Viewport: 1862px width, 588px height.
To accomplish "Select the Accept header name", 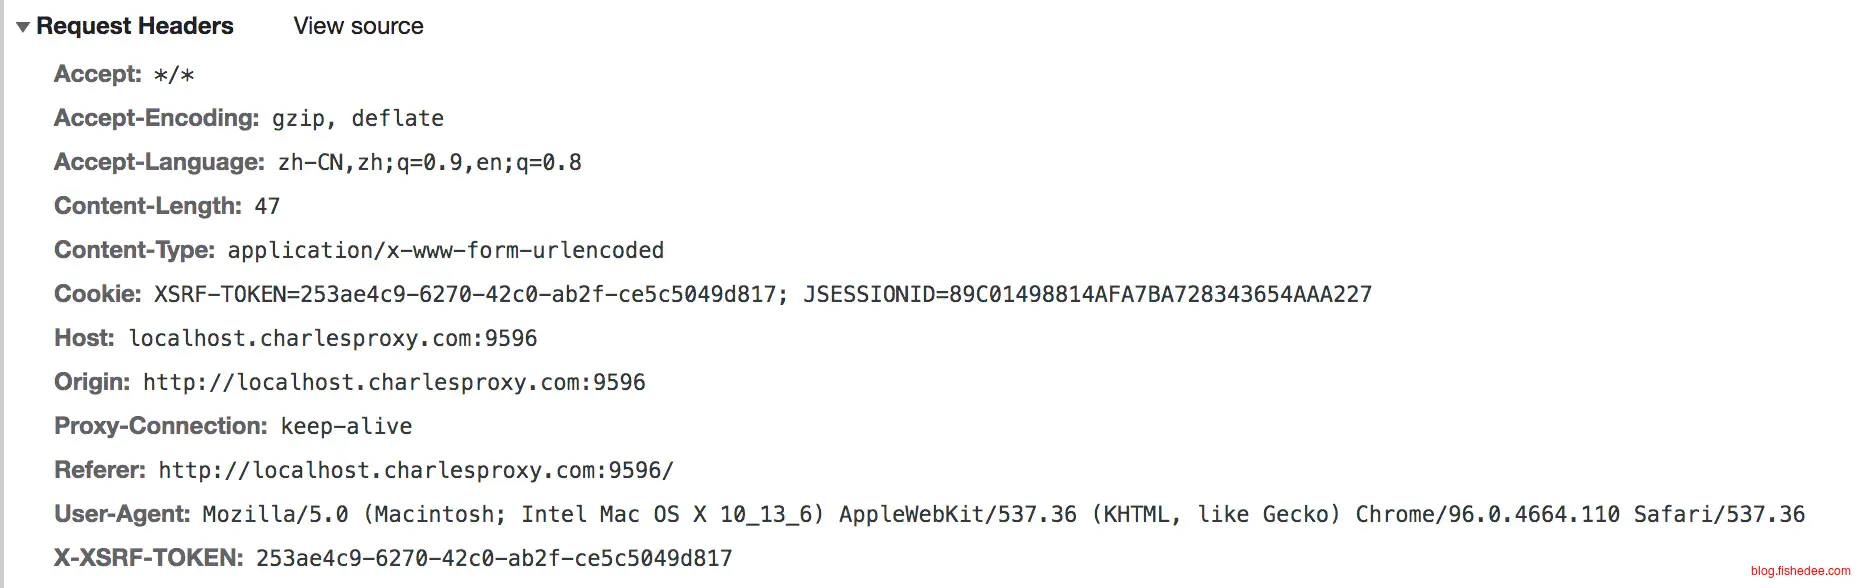I will pyautogui.click(x=98, y=74).
